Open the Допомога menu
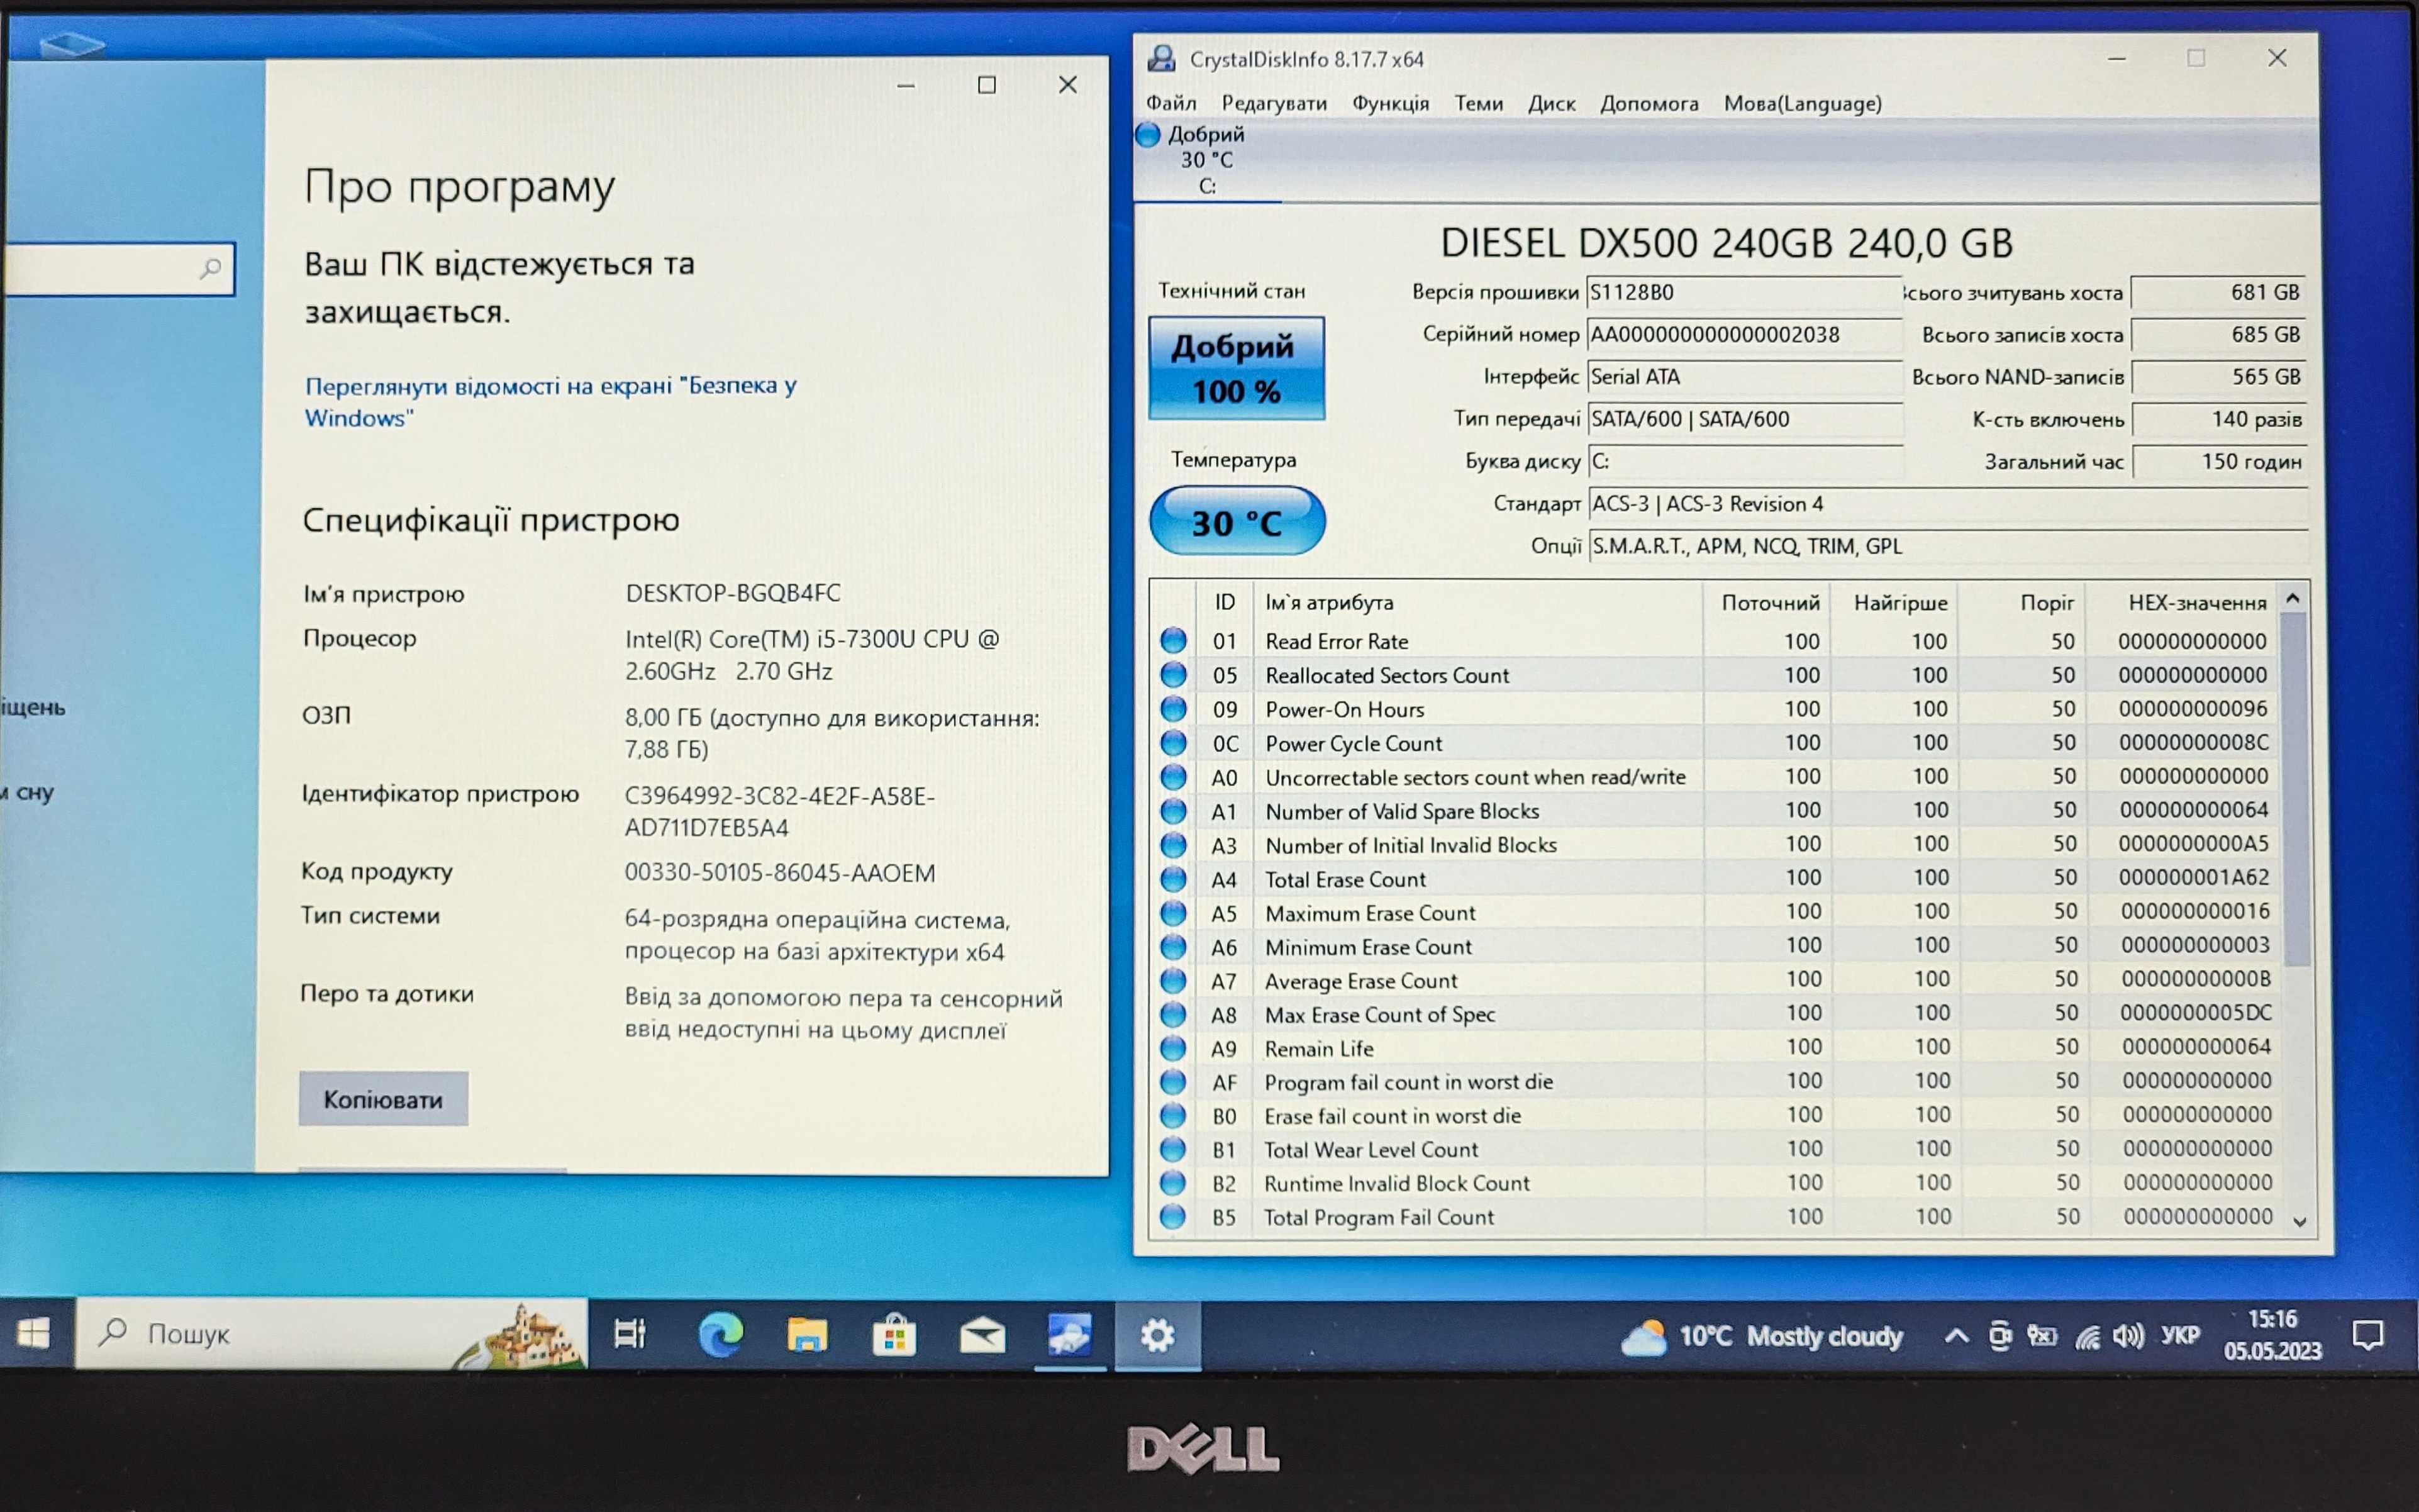Image resolution: width=2419 pixels, height=1512 pixels. 1649,103
